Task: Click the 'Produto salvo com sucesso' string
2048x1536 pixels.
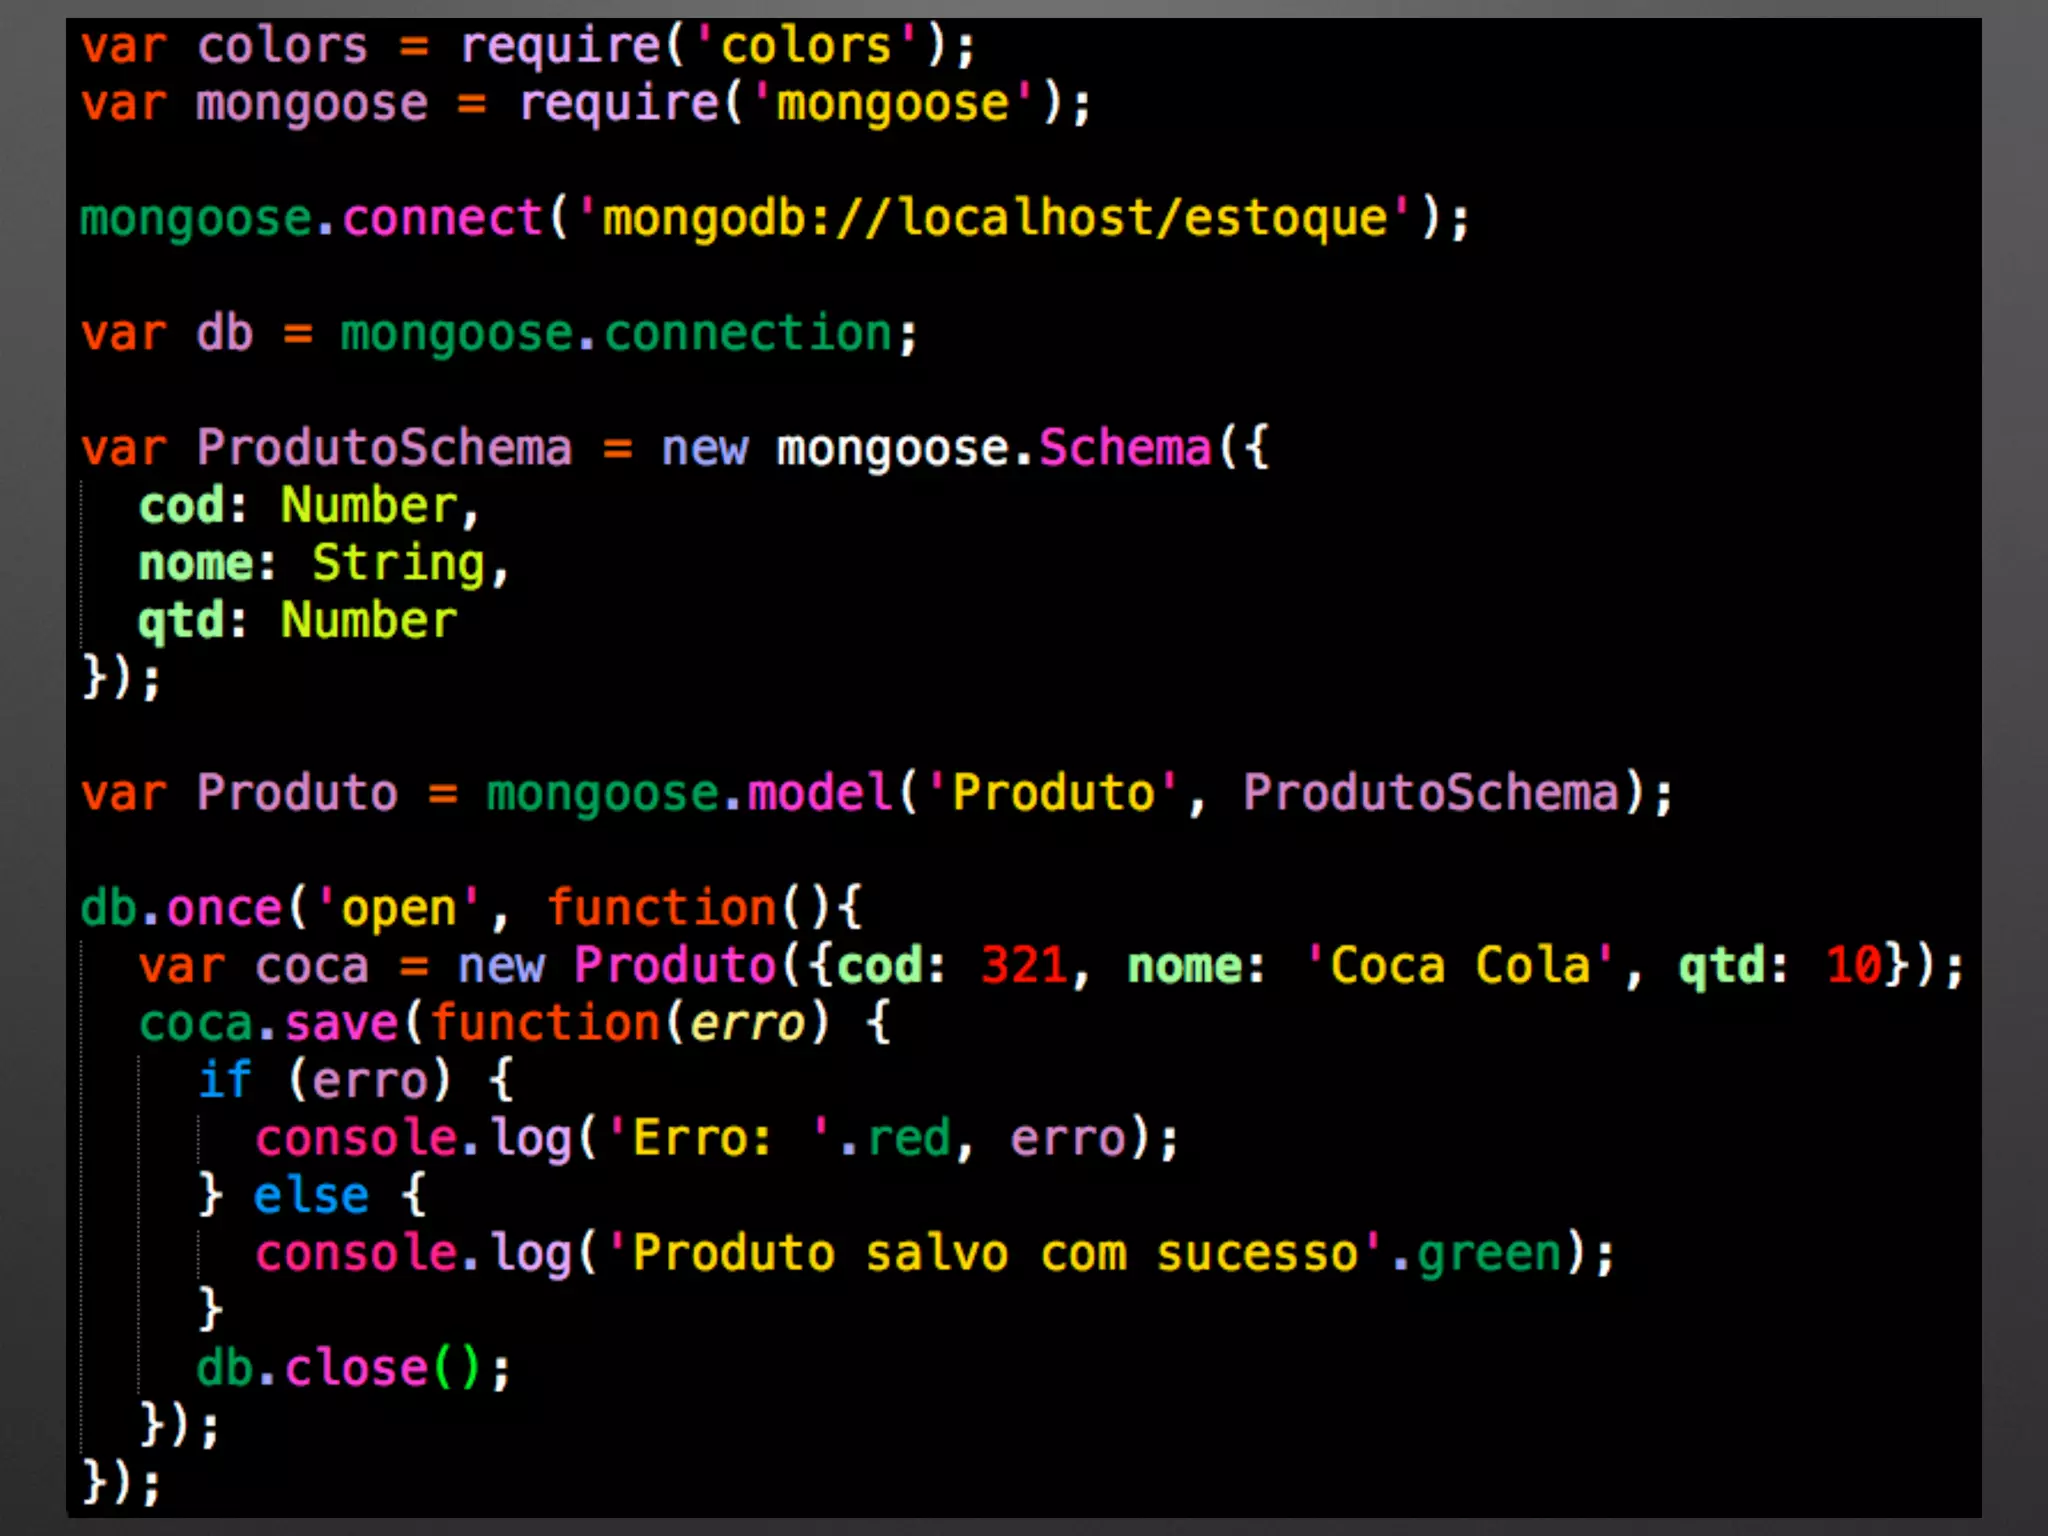Action: 994,1254
